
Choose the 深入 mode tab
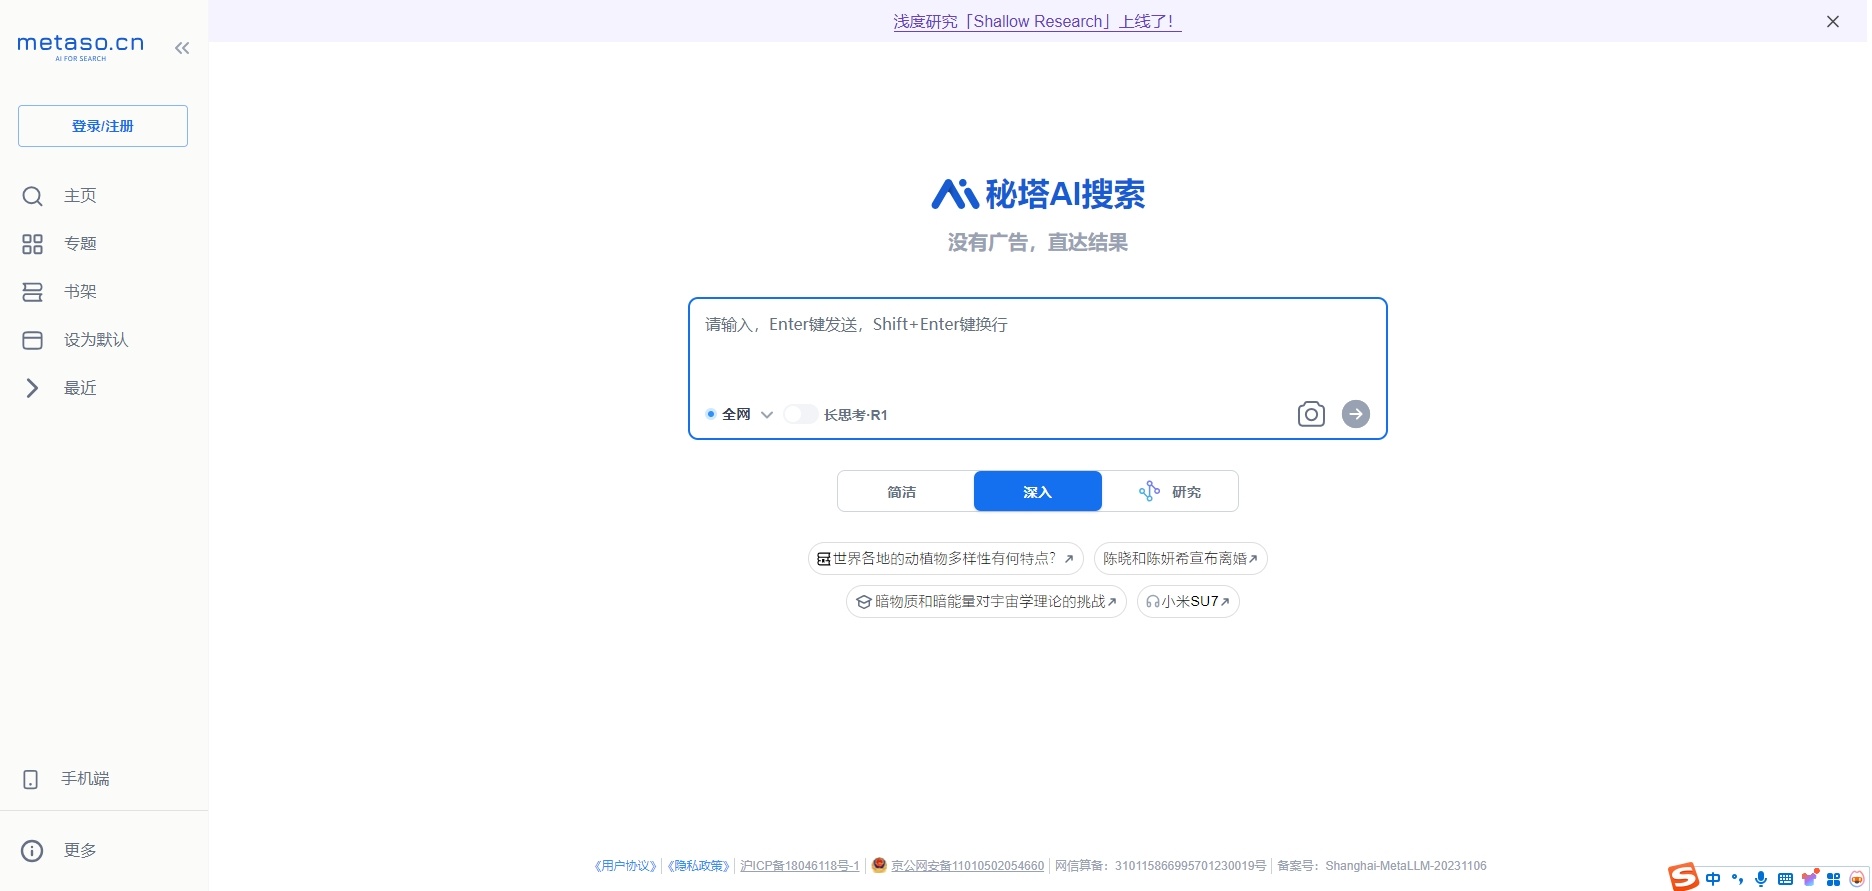tap(1037, 491)
